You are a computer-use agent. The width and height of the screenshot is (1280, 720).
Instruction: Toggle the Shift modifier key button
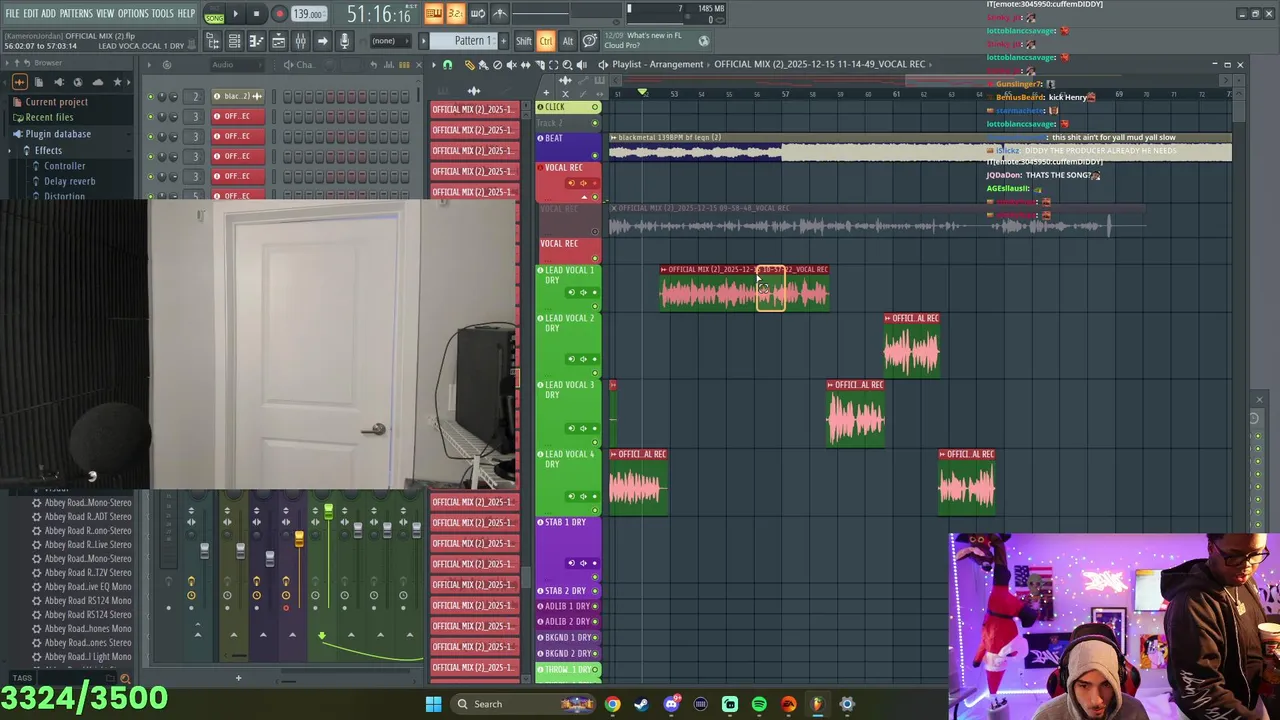524,41
